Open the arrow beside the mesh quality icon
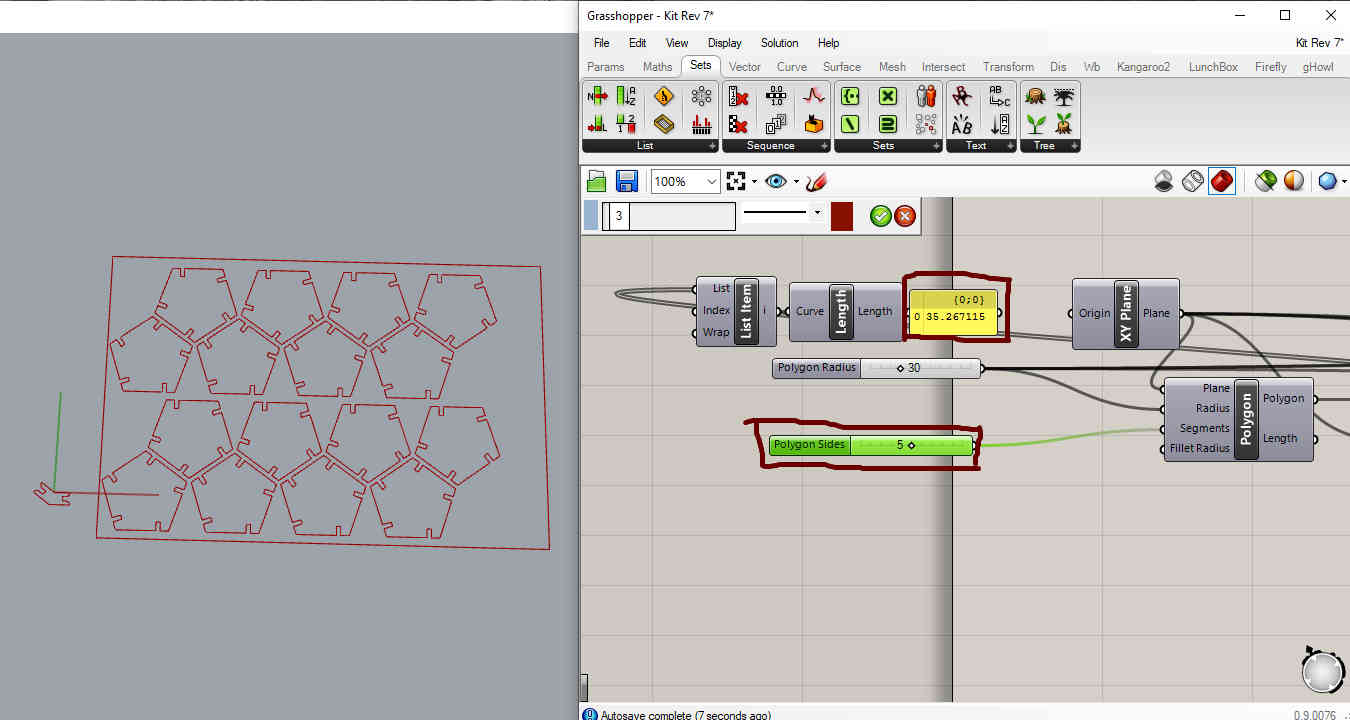Image resolution: width=1350 pixels, height=720 pixels. [x=1344, y=182]
